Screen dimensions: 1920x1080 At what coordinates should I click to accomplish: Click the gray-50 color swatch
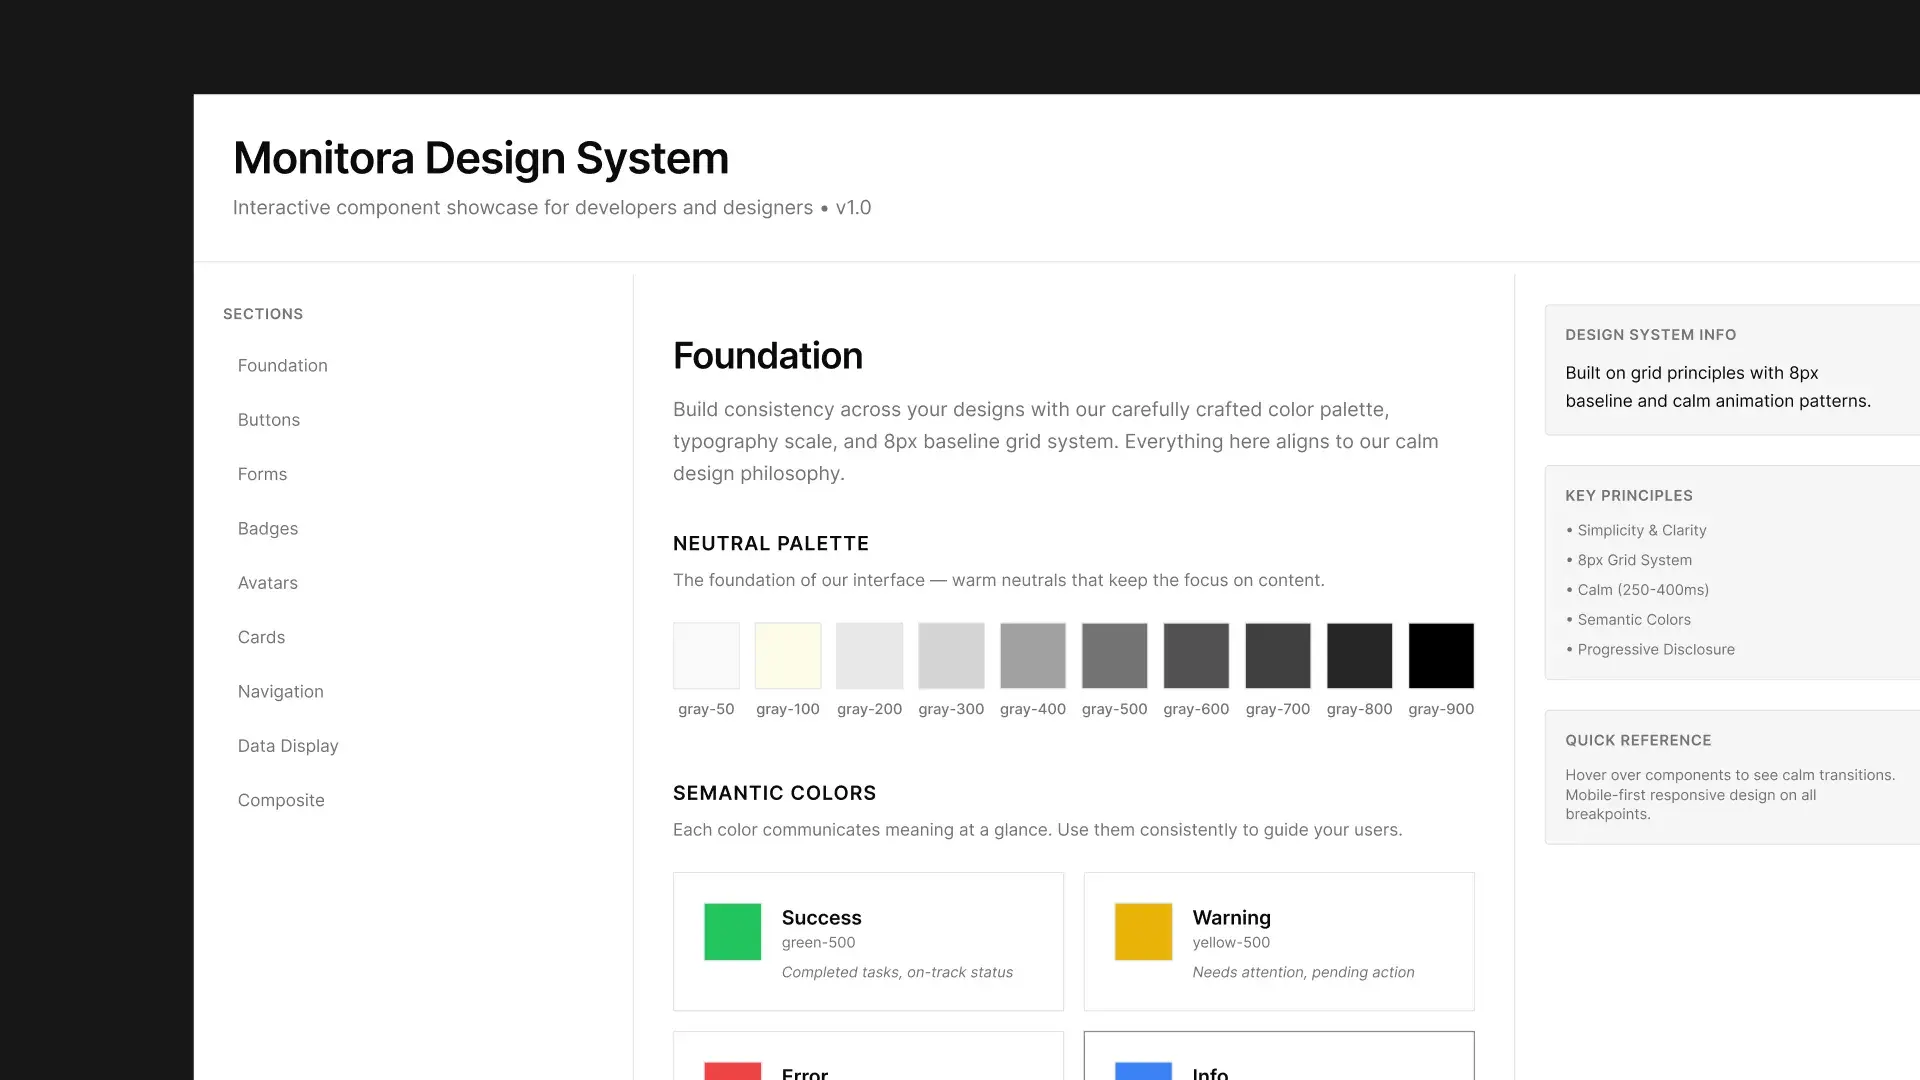706,656
